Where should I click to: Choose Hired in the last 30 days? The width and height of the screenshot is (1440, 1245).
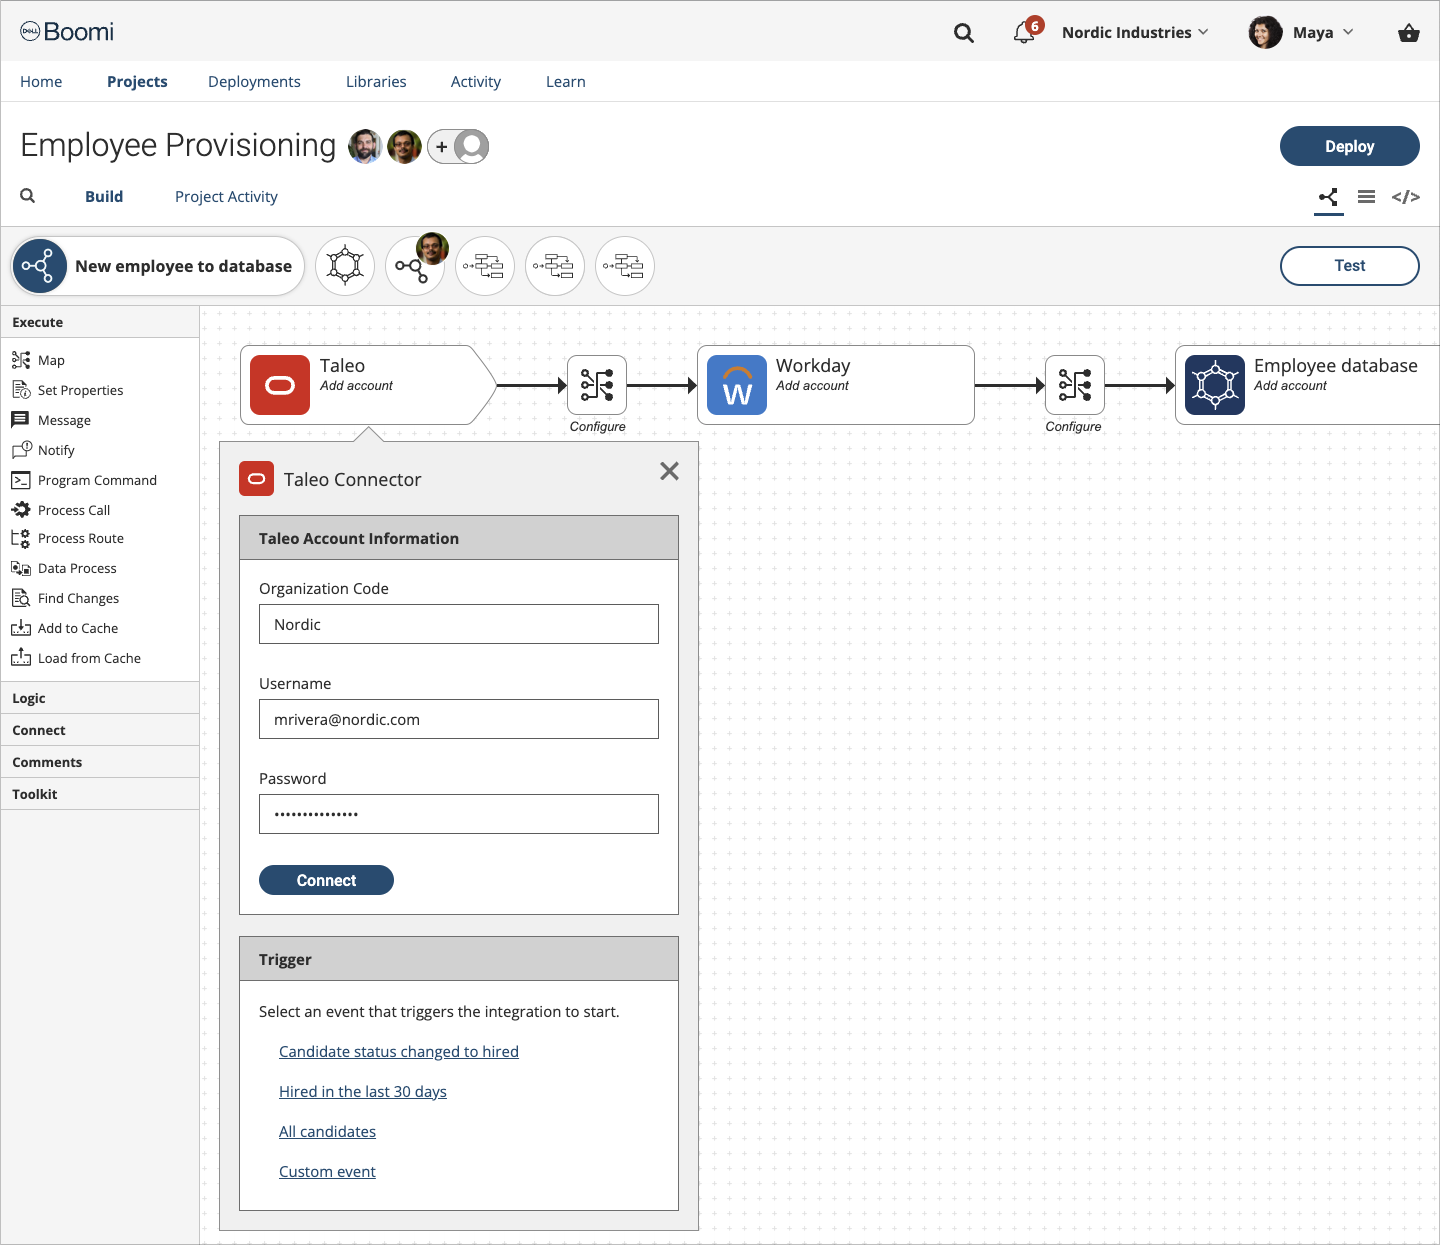pyautogui.click(x=363, y=1092)
